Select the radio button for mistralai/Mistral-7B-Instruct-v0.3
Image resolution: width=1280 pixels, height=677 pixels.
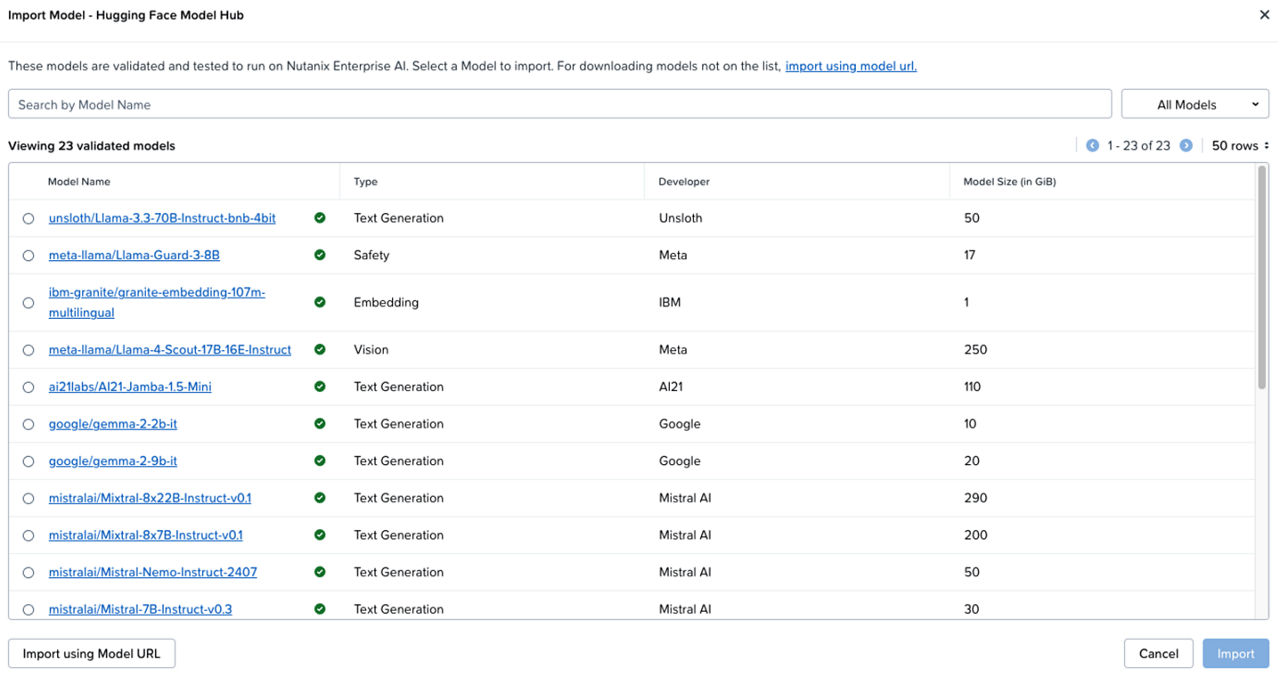coord(28,608)
